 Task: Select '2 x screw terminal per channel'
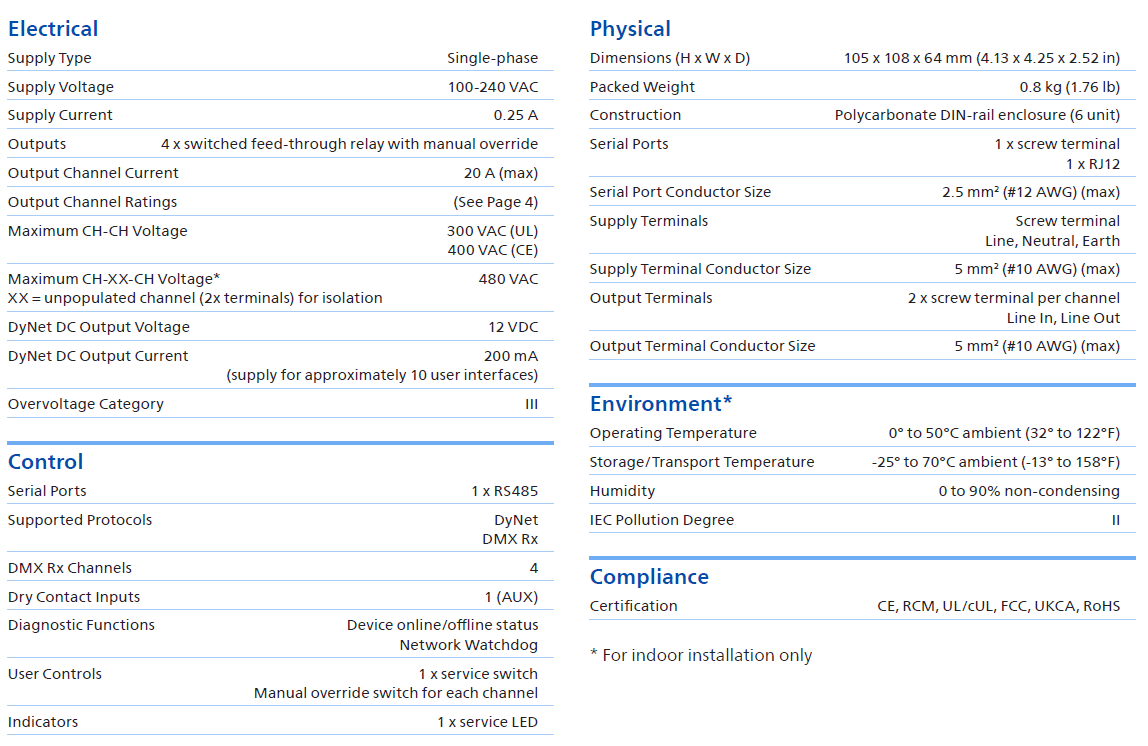(x=1013, y=298)
